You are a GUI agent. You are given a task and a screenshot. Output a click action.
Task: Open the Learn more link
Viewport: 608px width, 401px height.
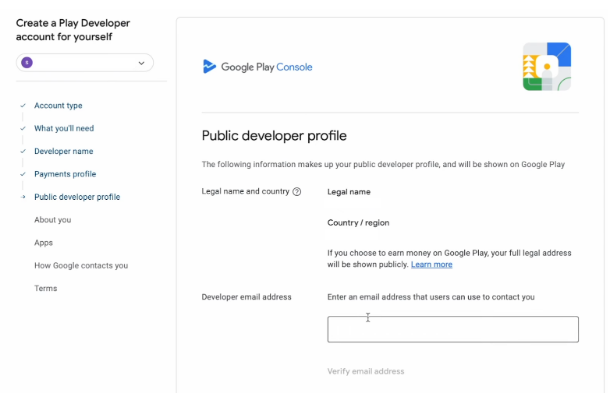431,265
